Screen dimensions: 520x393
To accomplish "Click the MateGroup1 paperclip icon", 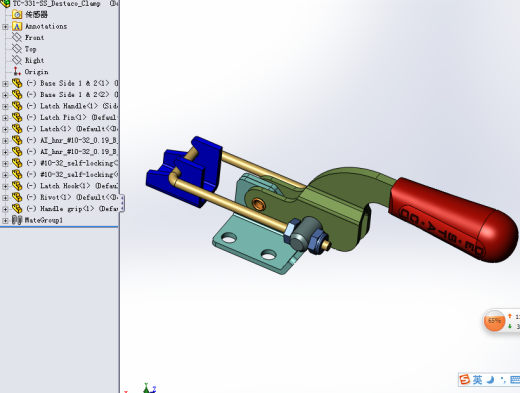I will click(x=17, y=220).
